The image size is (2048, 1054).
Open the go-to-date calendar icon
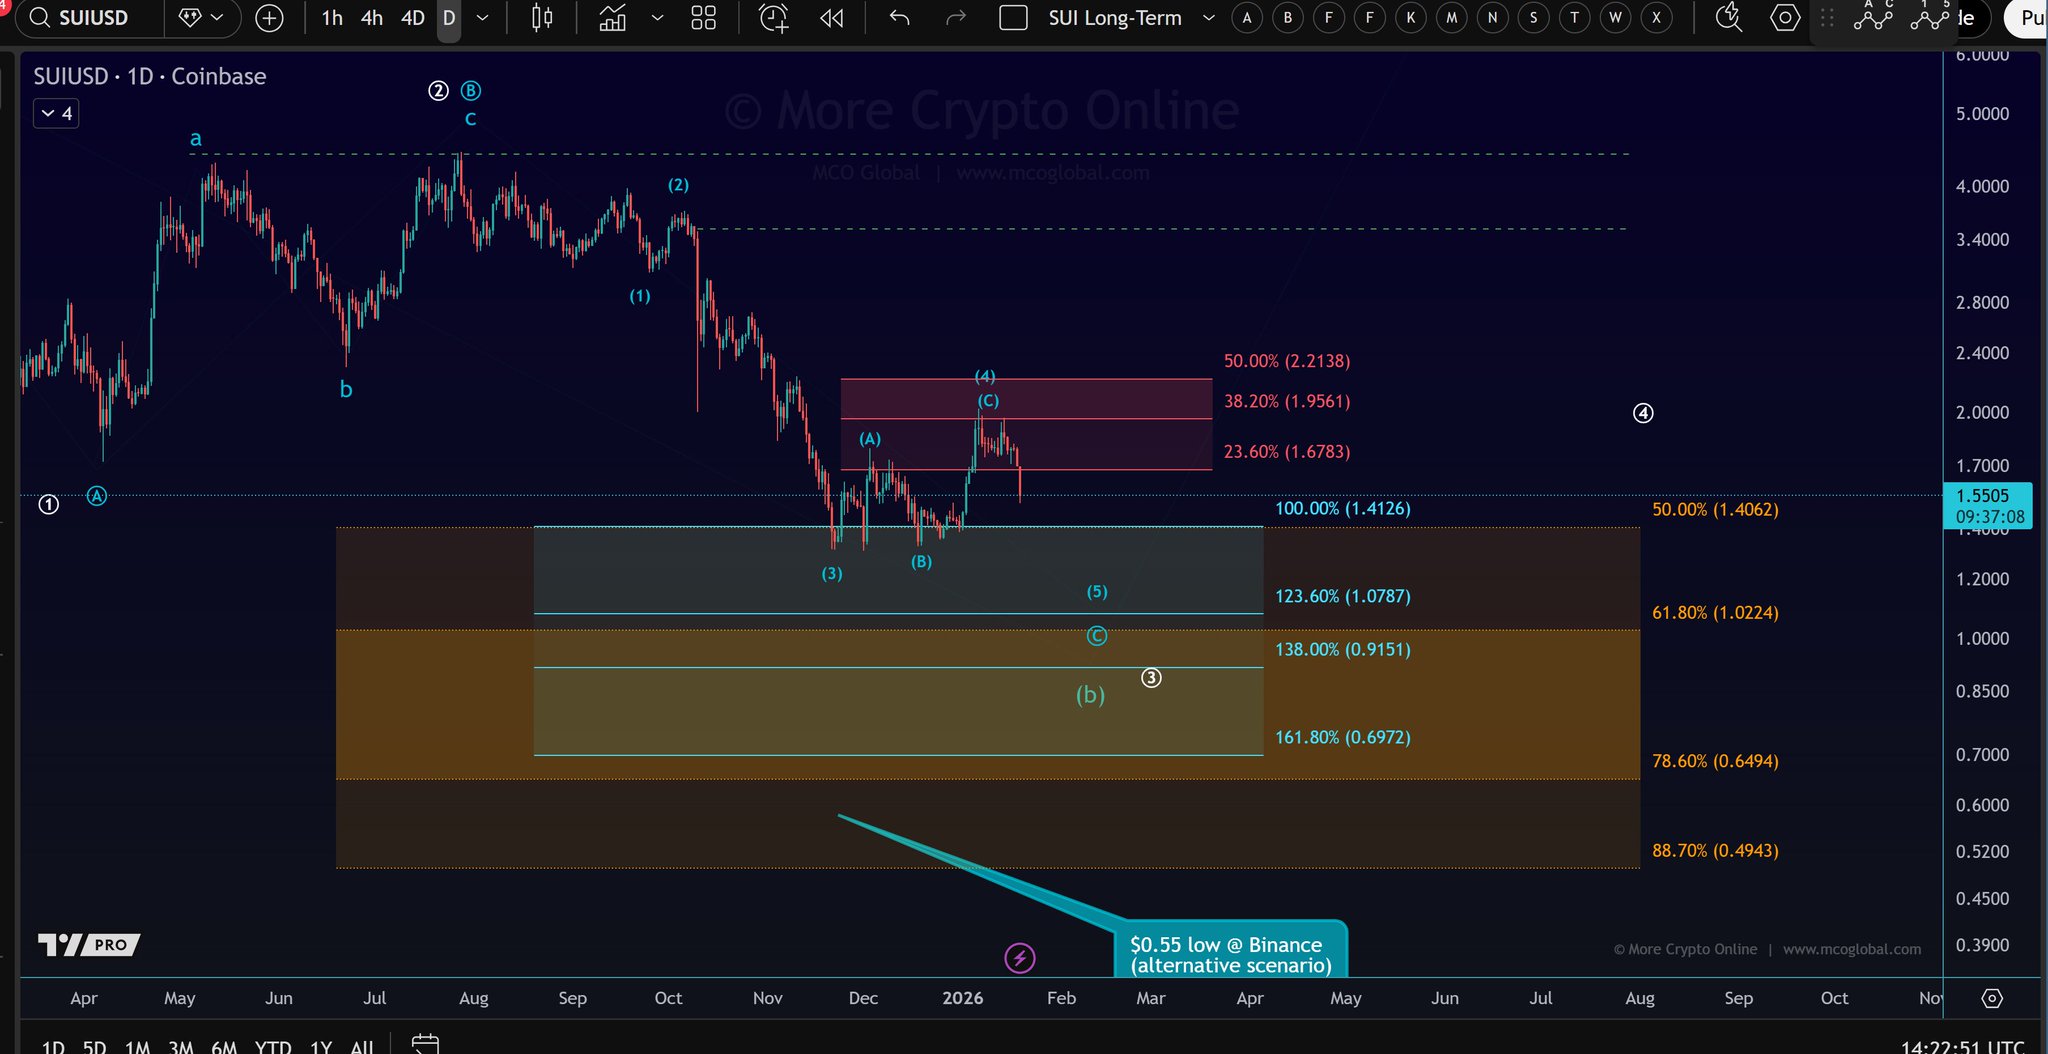click(x=425, y=1044)
